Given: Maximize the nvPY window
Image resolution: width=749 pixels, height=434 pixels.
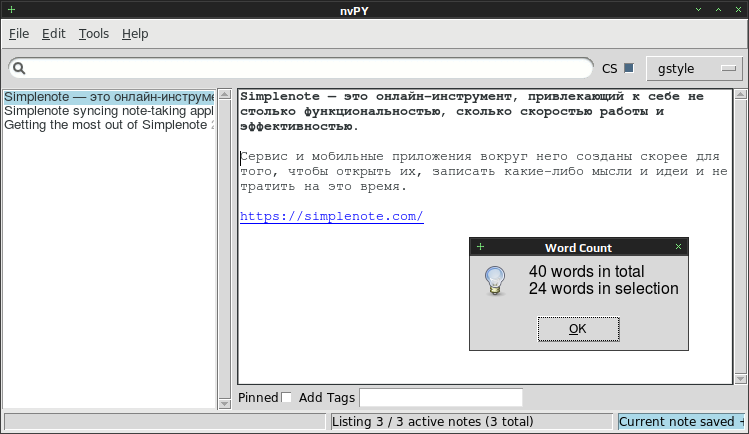Looking at the screenshot, I should pyautogui.click(x=718, y=10).
